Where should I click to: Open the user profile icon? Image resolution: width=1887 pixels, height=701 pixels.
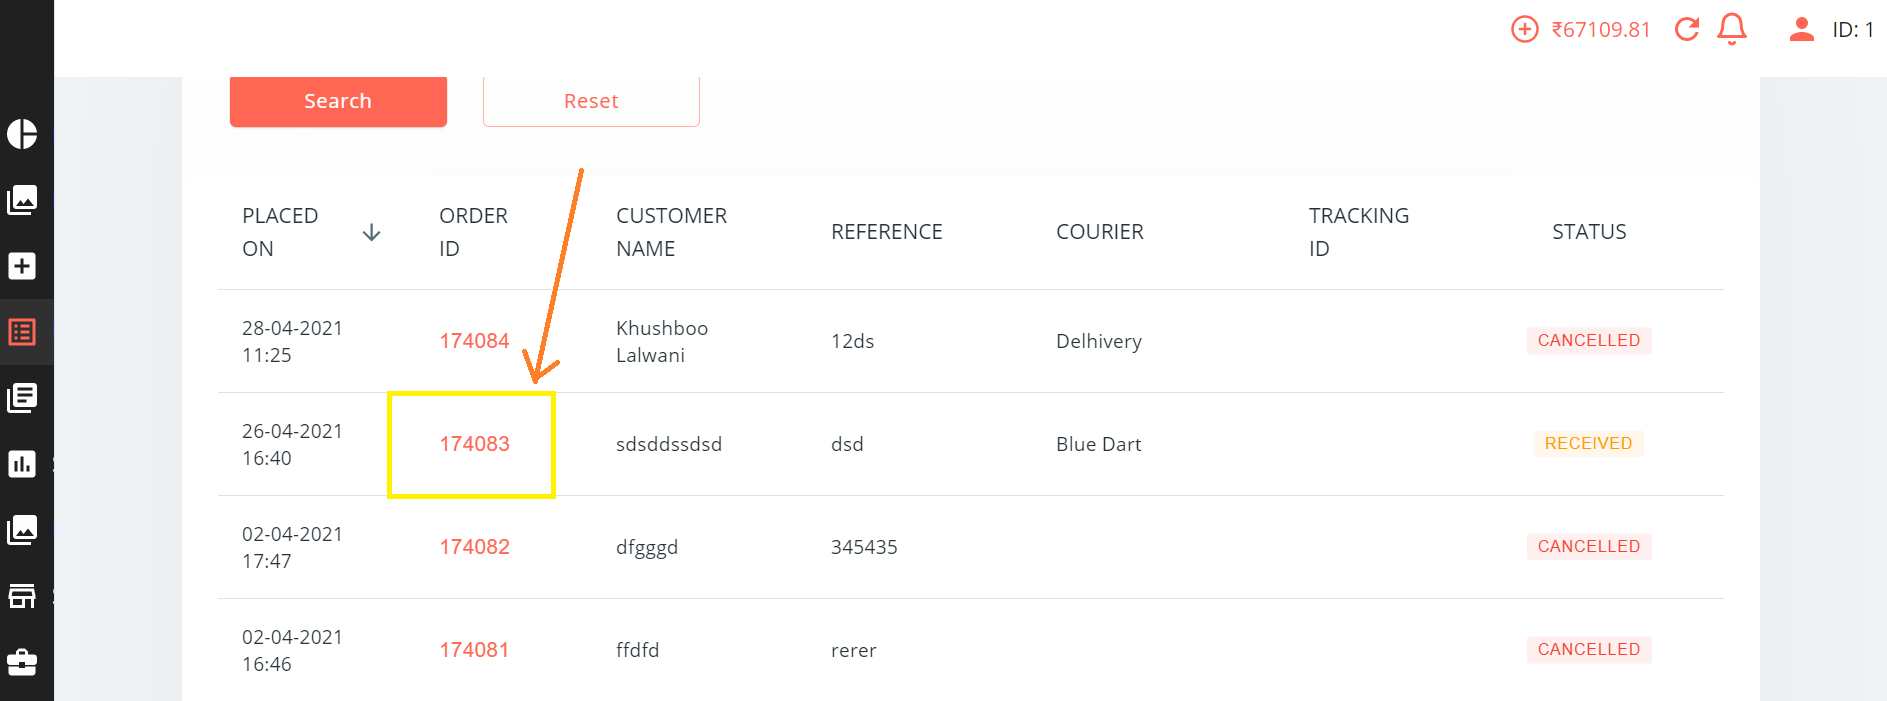(1801, 30)
